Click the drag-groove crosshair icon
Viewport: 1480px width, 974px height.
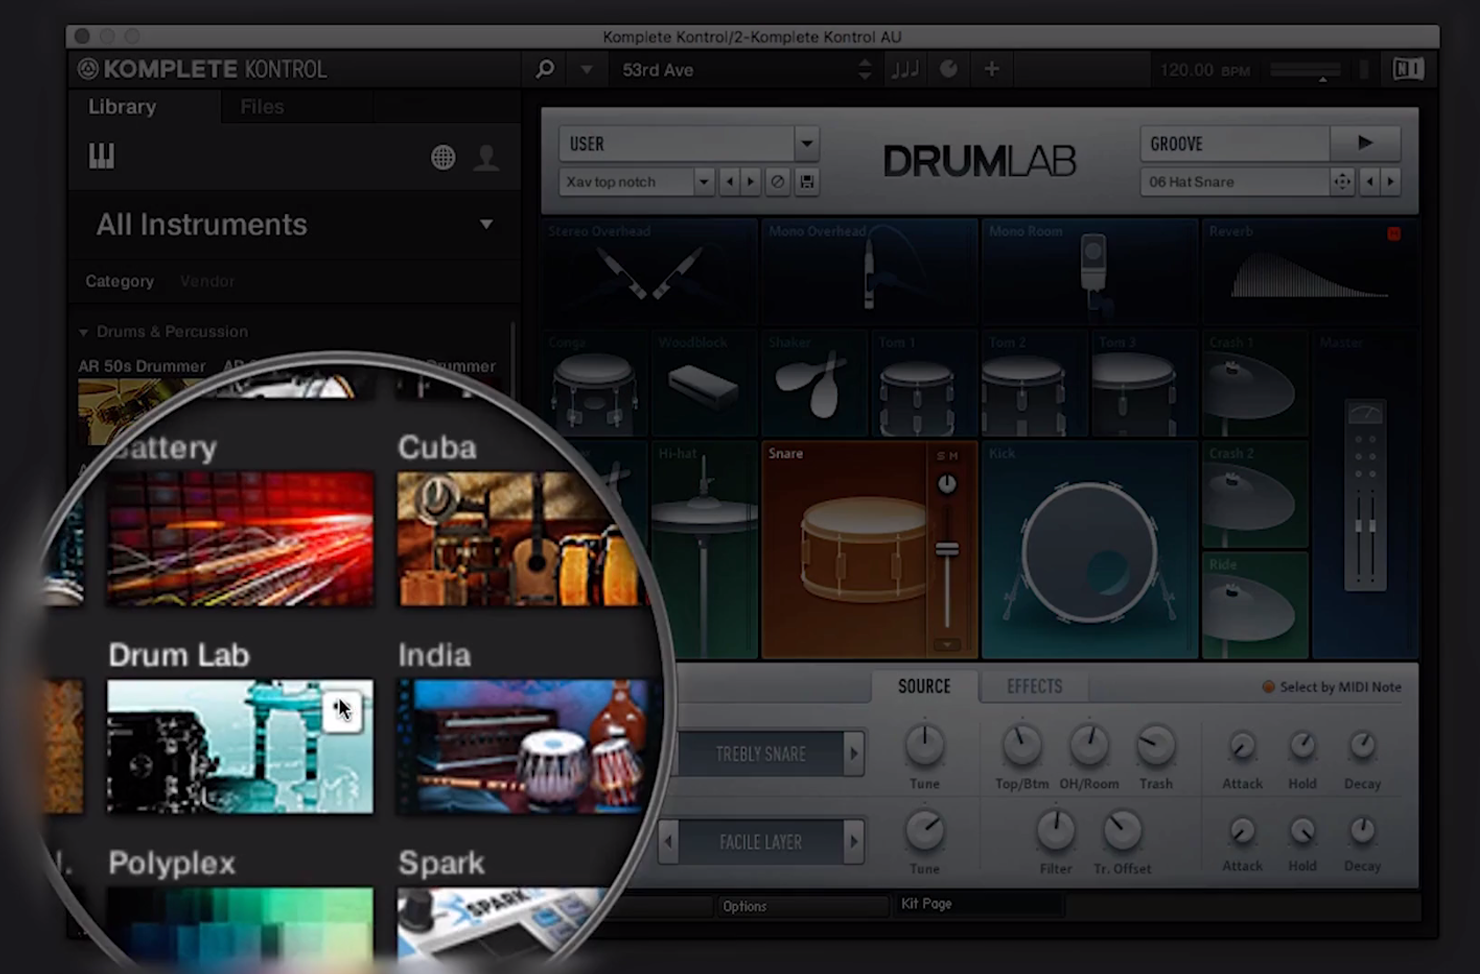tap(1342, 182)
